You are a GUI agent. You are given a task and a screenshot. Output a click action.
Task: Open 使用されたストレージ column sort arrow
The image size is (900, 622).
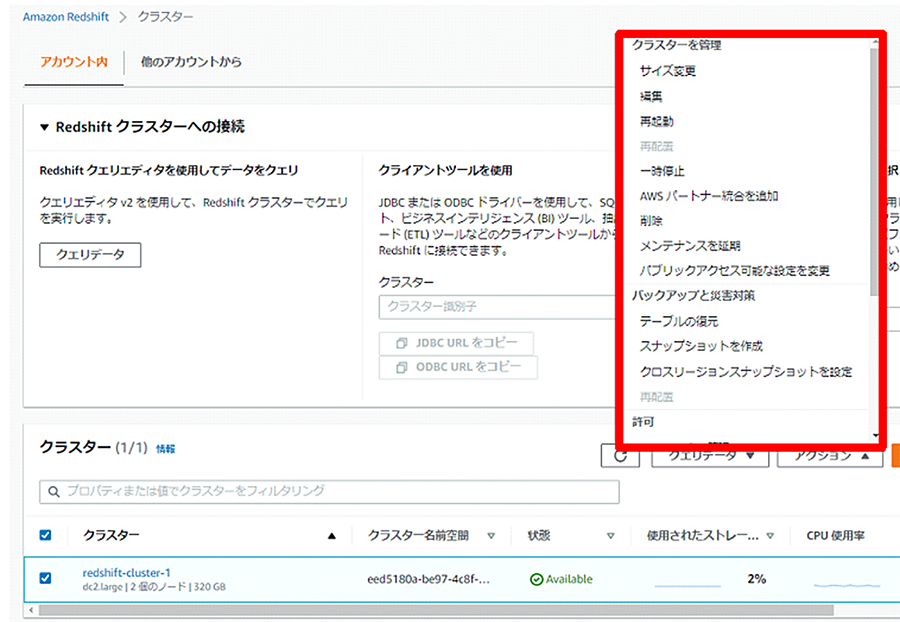pyautogui.click(x=770, y=536)
